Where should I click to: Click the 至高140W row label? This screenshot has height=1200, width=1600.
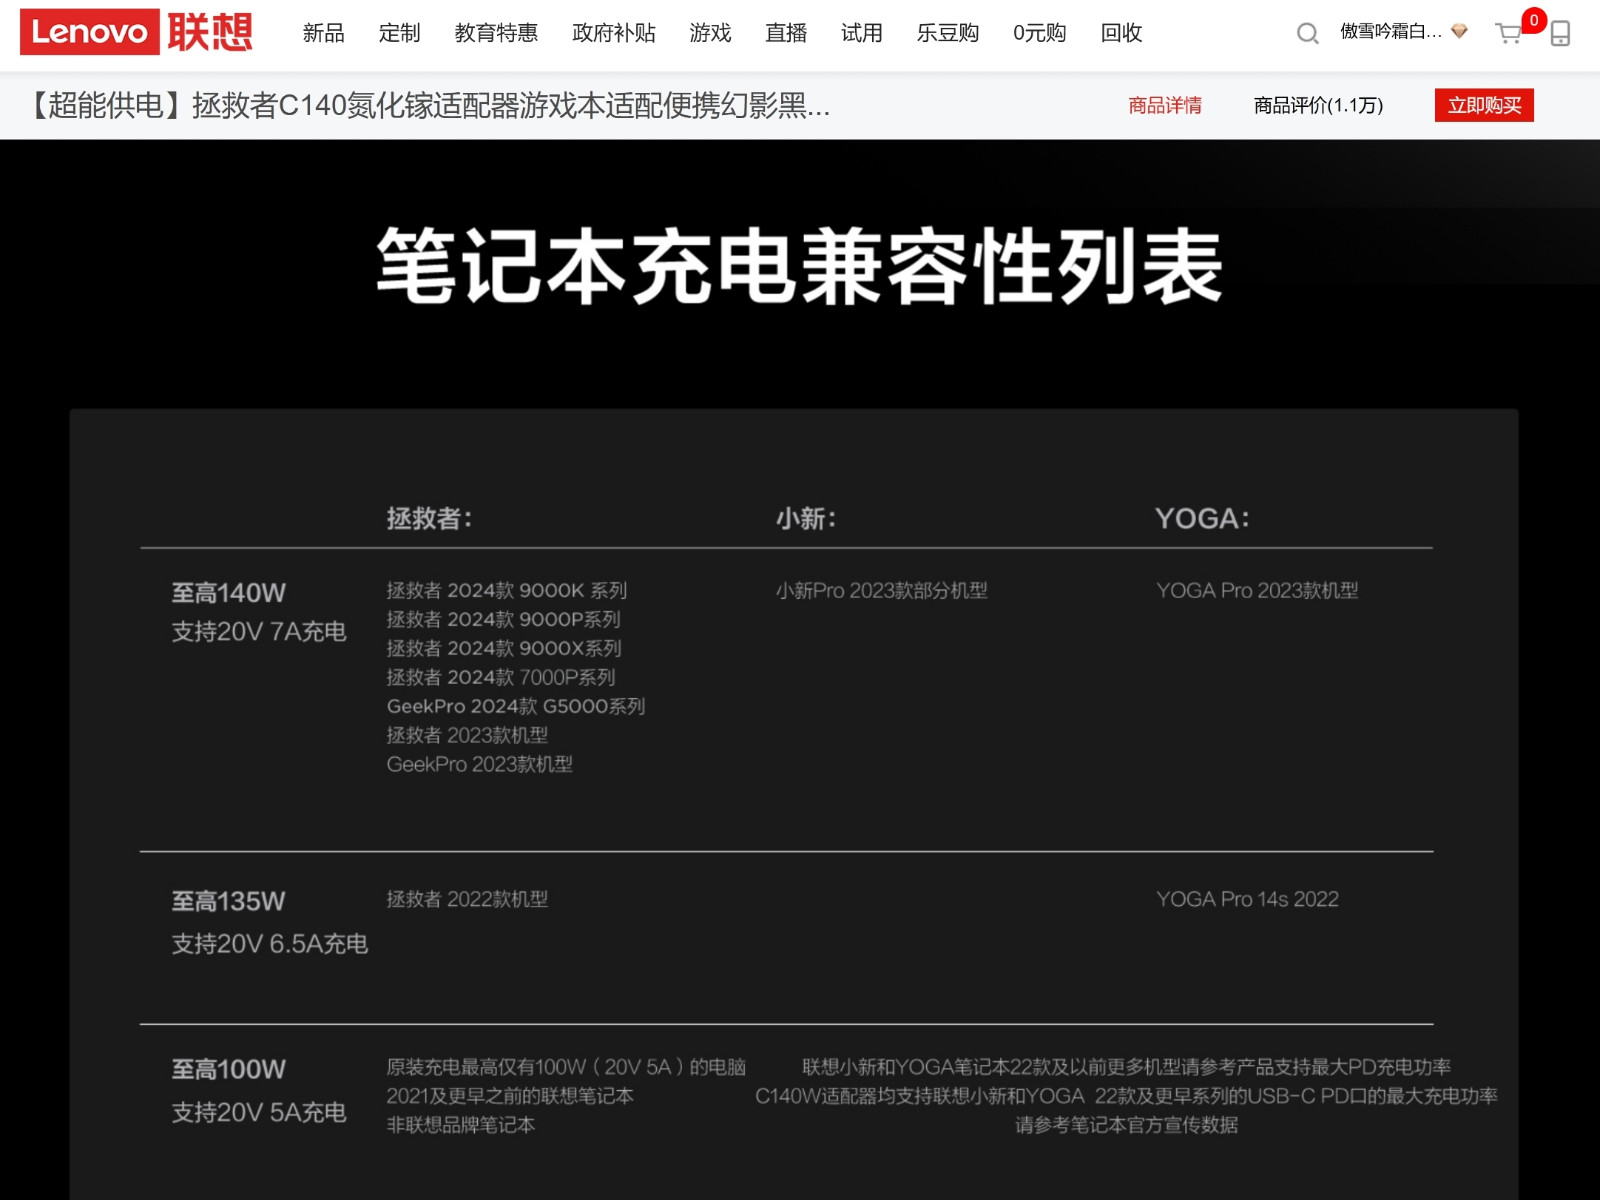[228, 593]
